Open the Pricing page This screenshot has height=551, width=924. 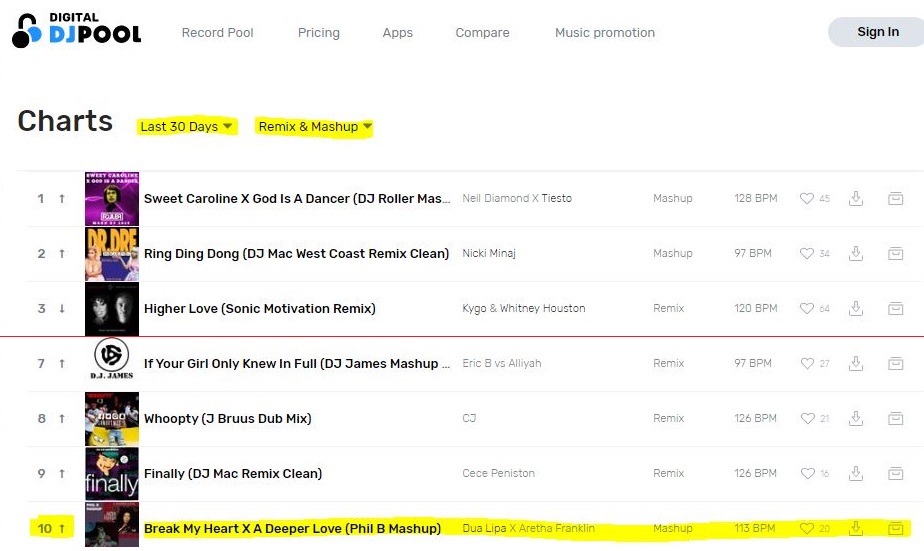coord(319,32)
